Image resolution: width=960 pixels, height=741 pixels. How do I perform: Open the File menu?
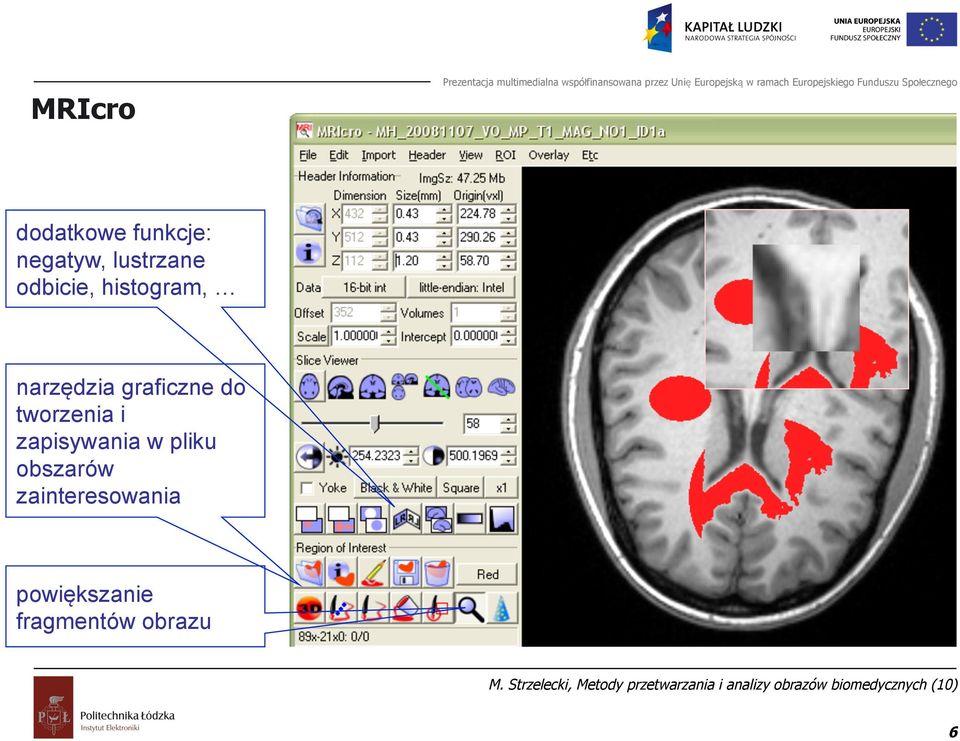coord(307,155)
